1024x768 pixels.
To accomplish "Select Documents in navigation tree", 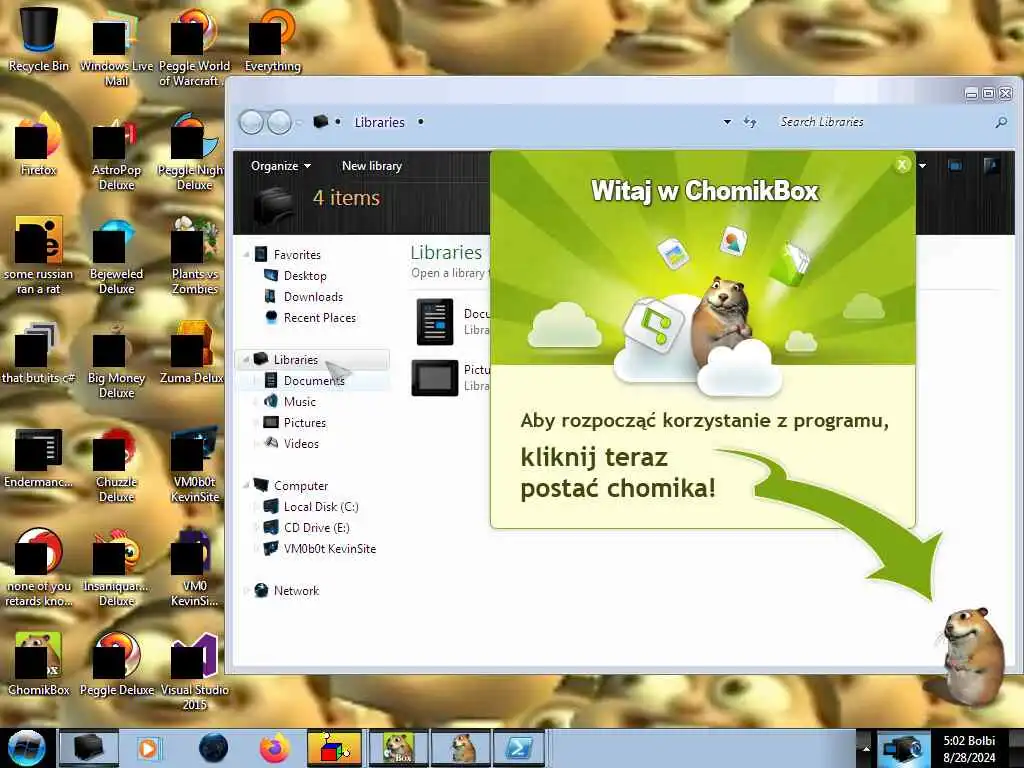I will (x=313, y=381).
